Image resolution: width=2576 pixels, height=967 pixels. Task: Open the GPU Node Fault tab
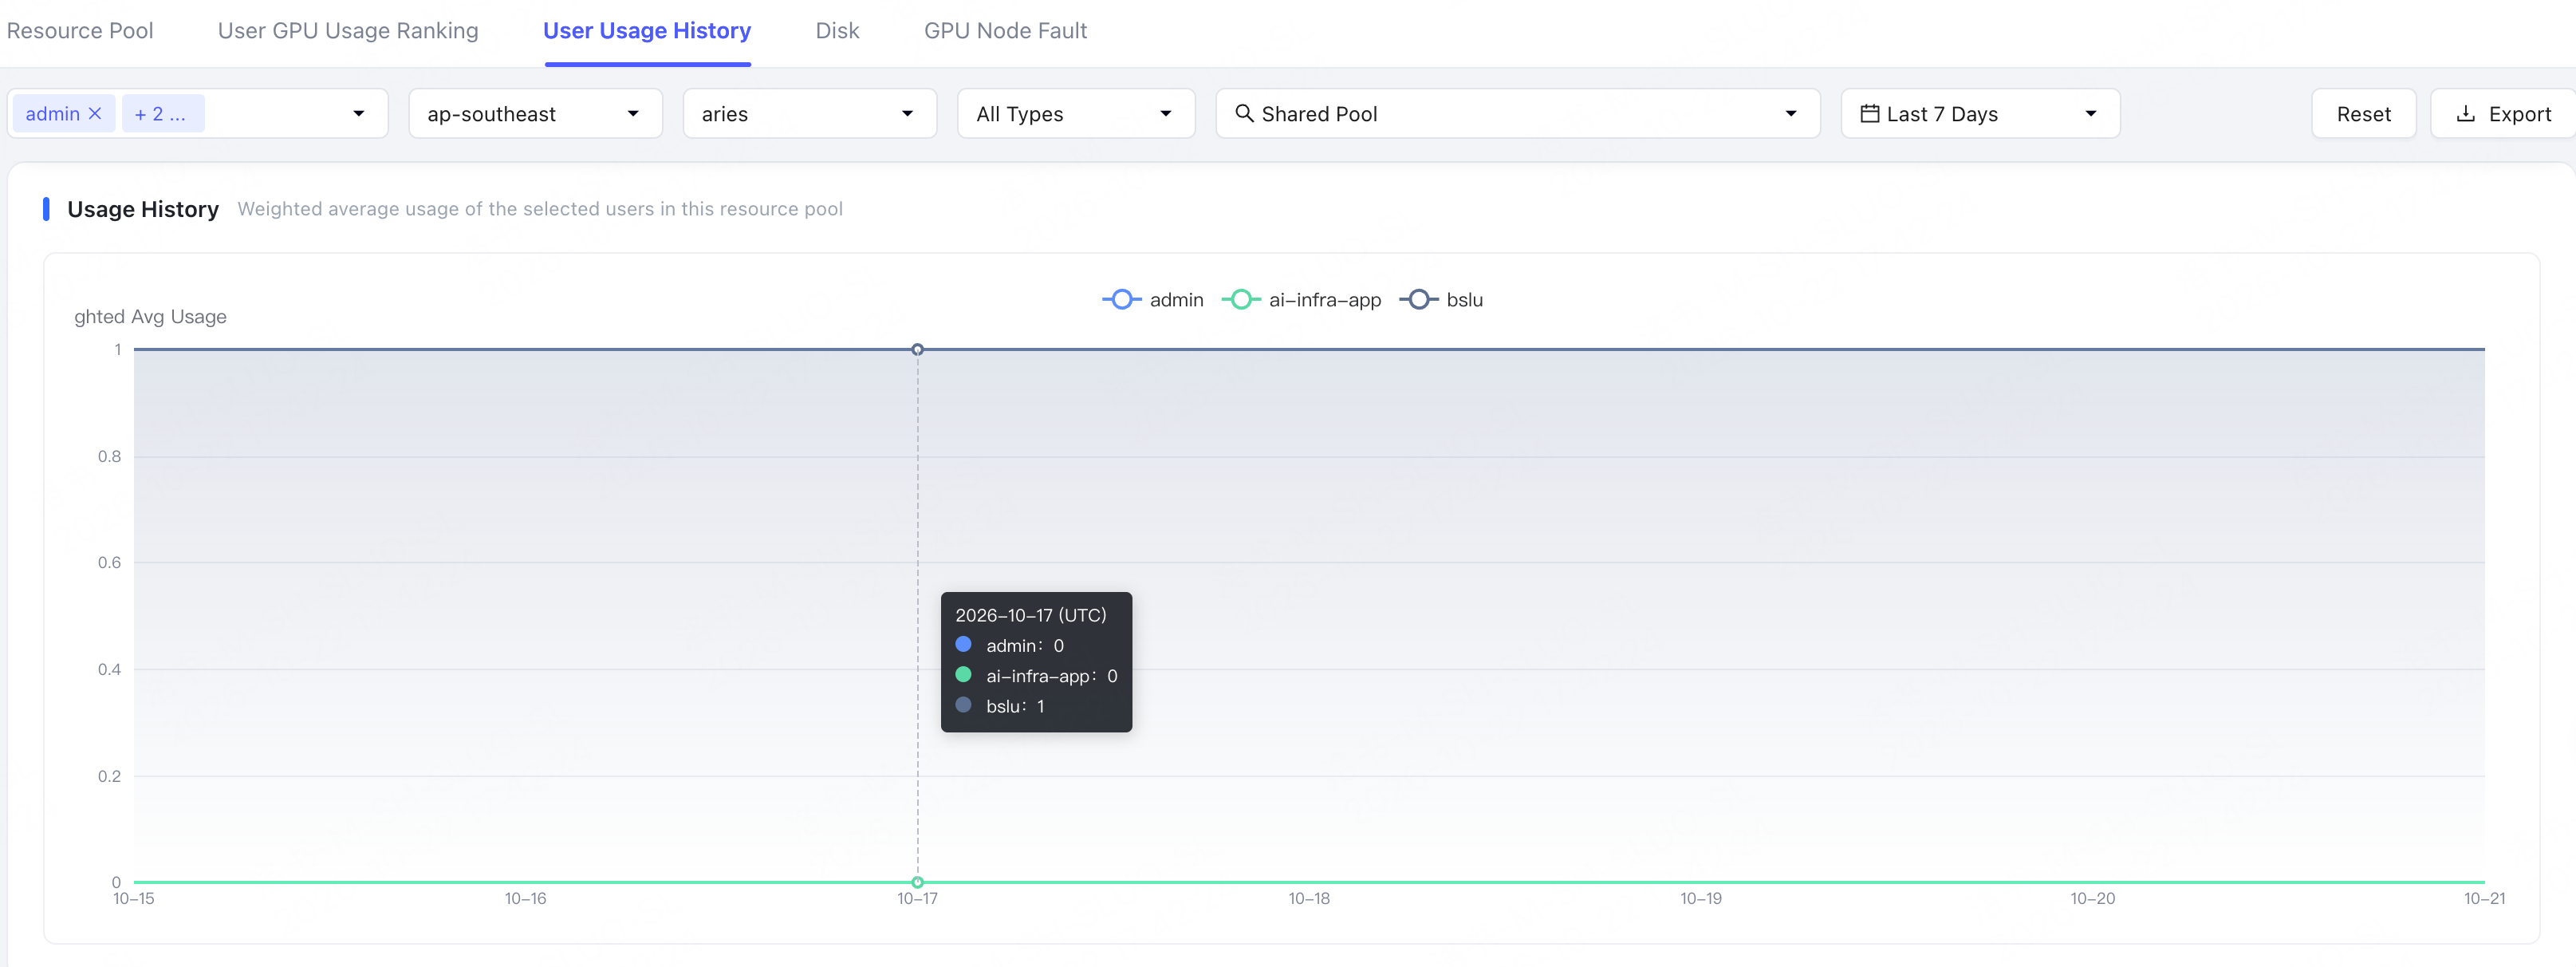click(x=1005, y=31)
